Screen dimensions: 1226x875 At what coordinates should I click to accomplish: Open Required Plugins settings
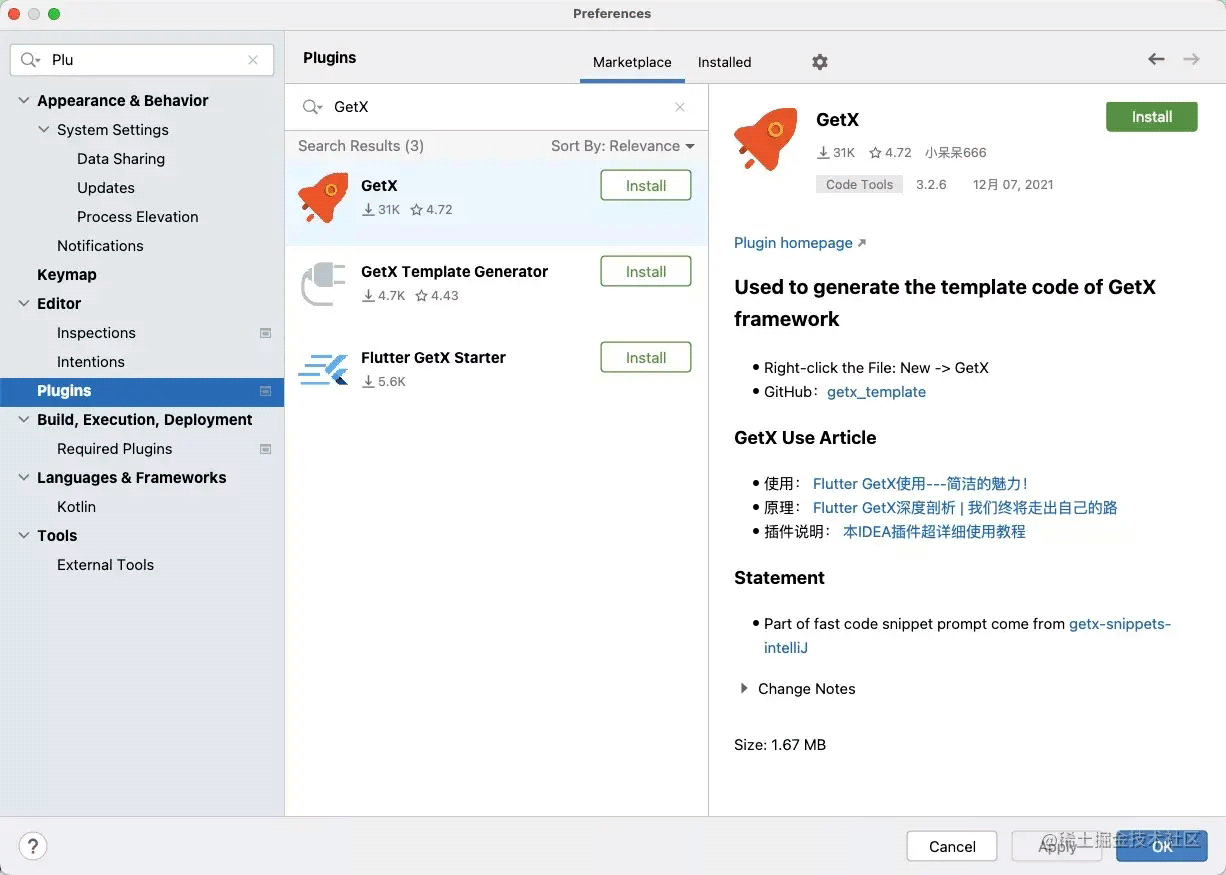point(115,449)
